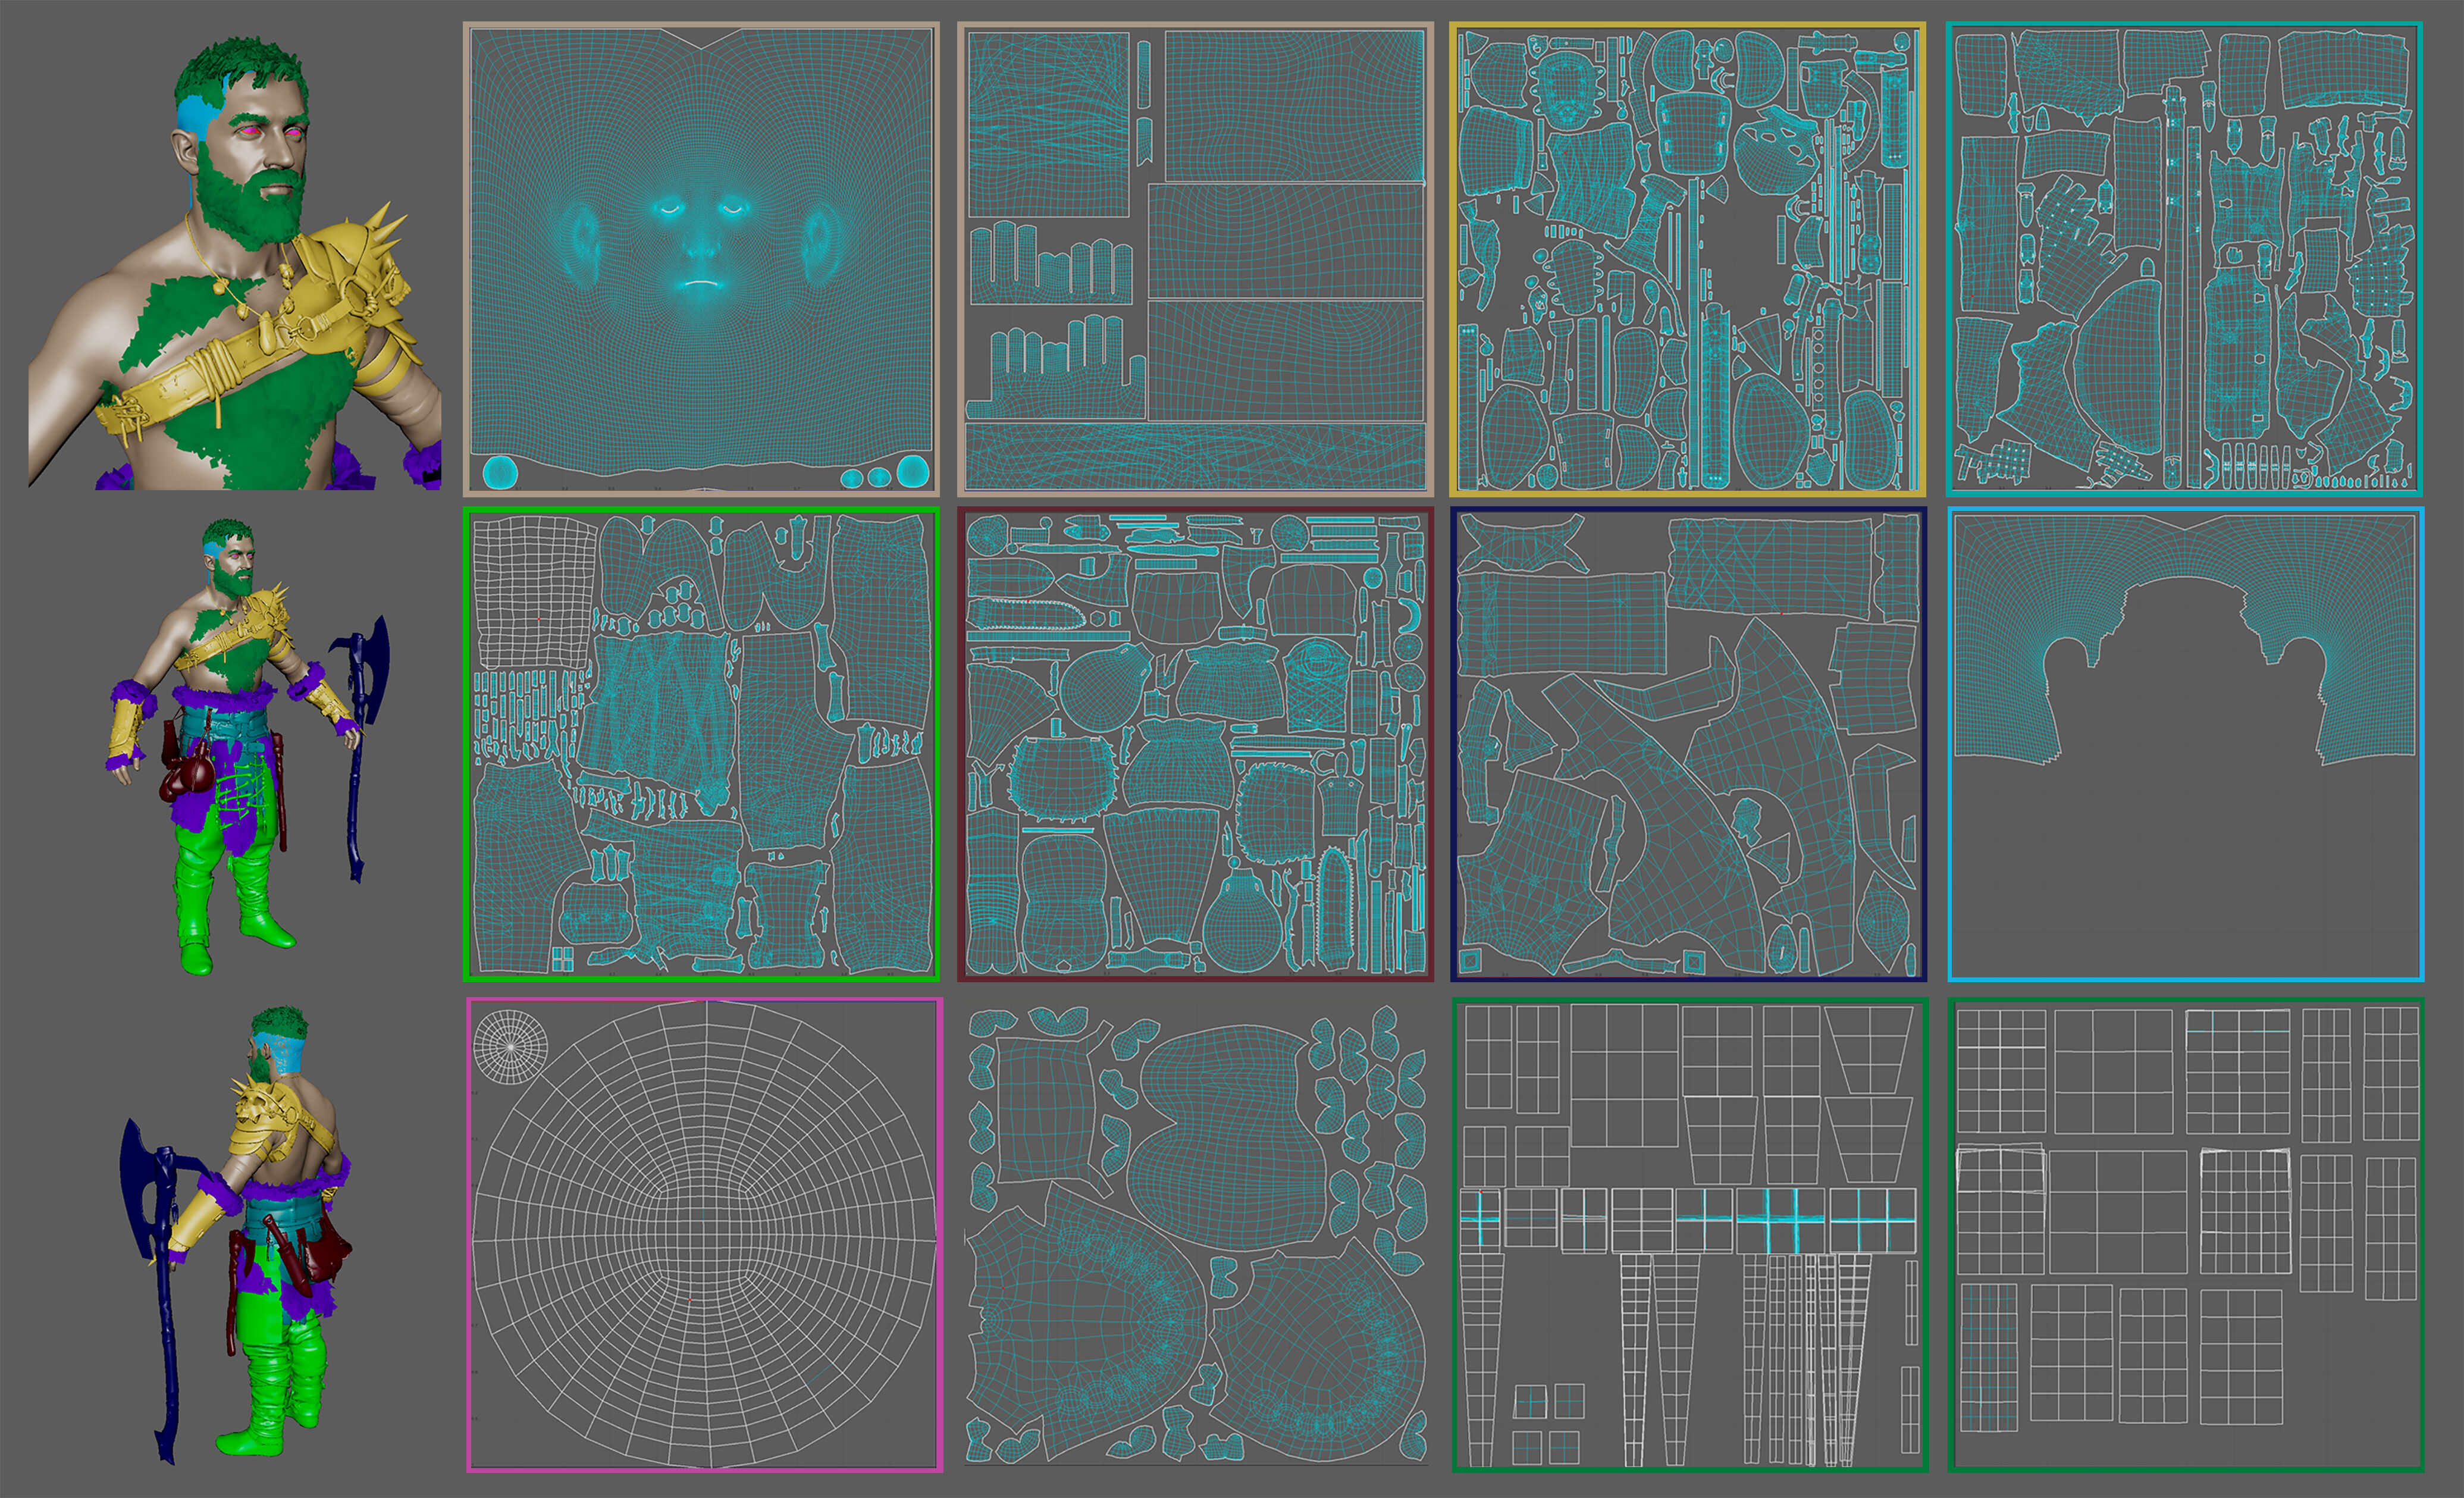Open the navy-bordered axe UV layout tile
The width and height of the screenshot is (2464, 1498).
(x=1688, y=744)
